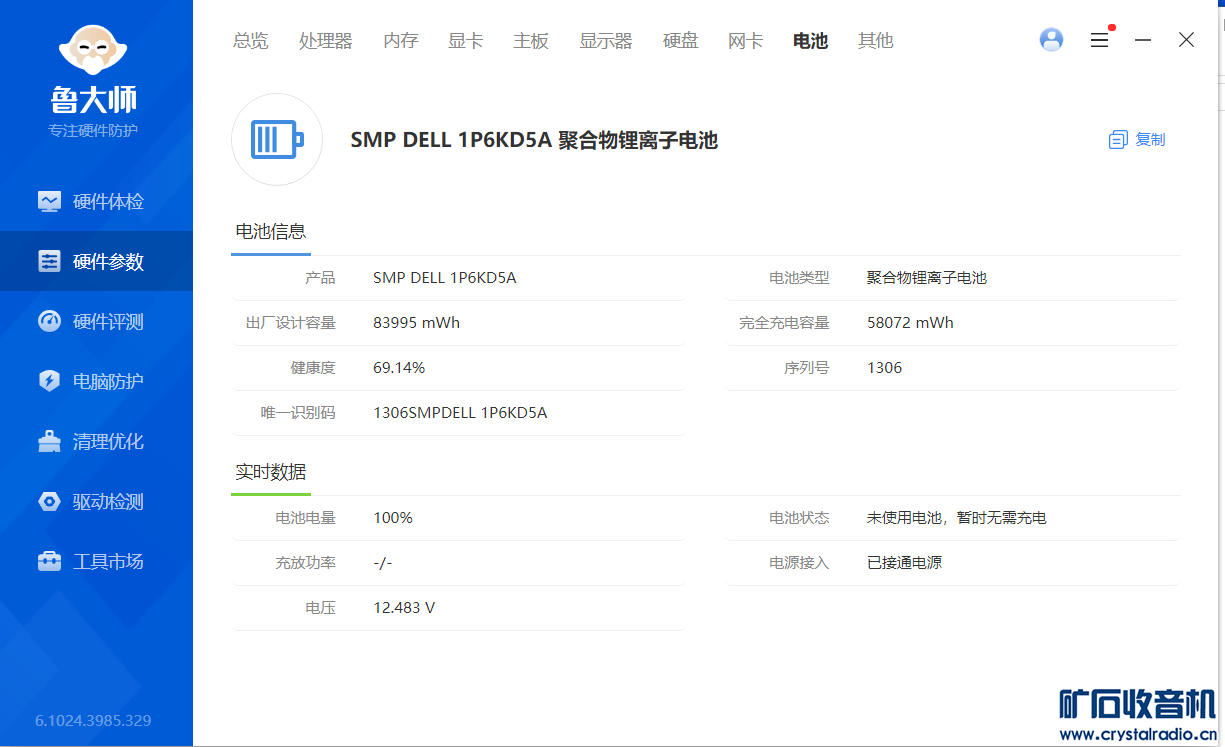Switch to the 总览 tab
Viewport: 1225px width, 747px height.
(250, 41)
